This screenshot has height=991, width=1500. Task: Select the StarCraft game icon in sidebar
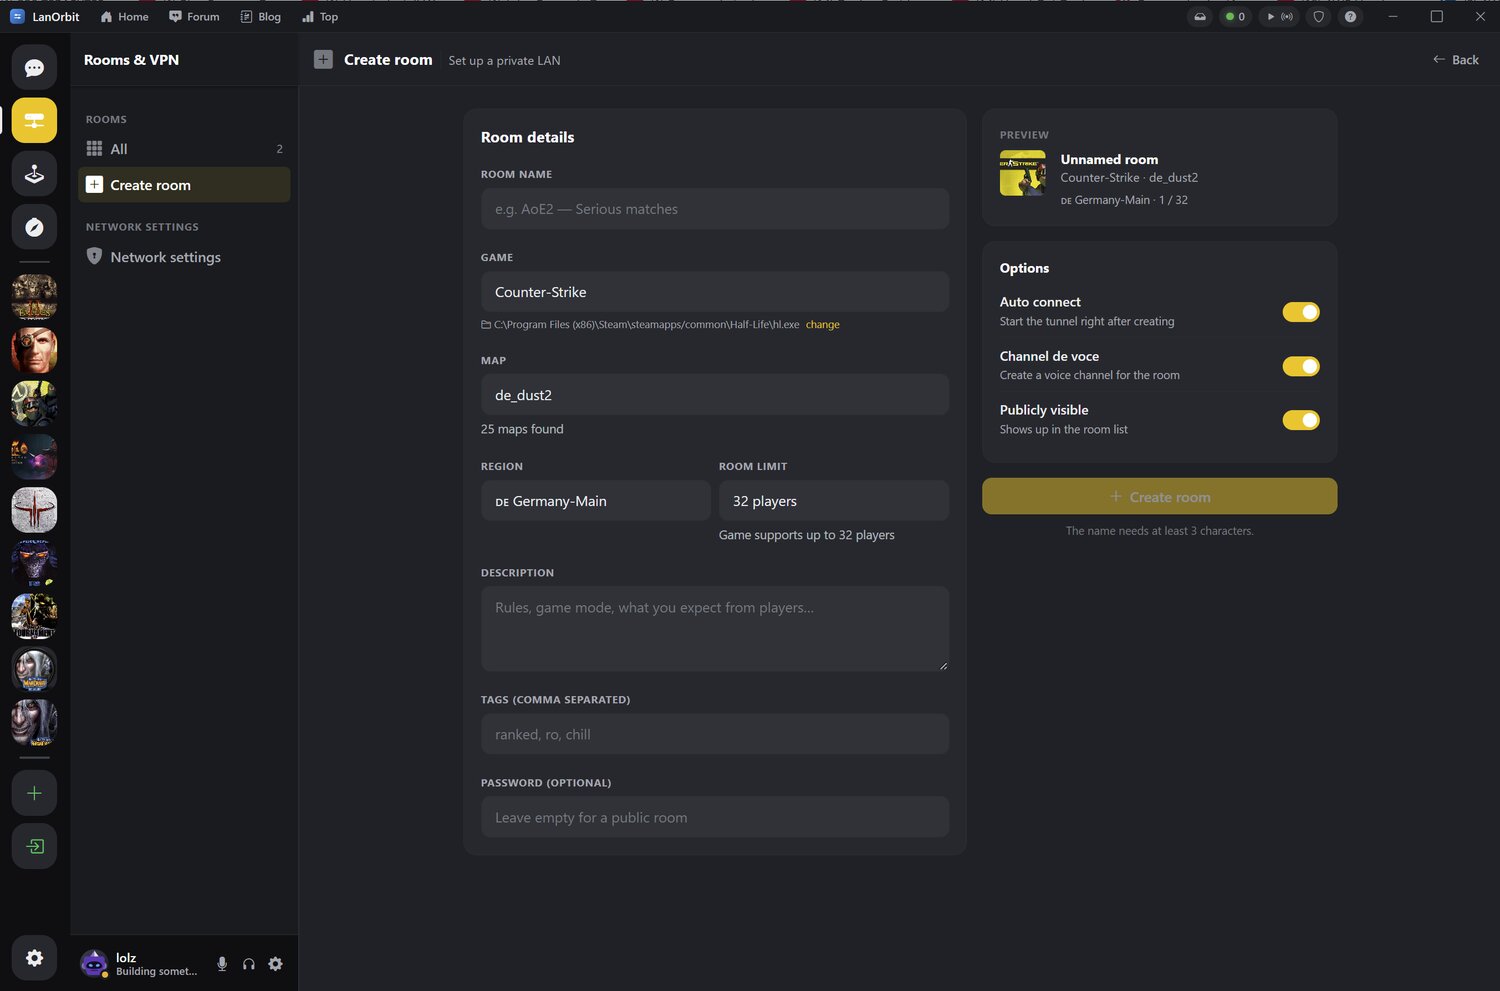34,563
